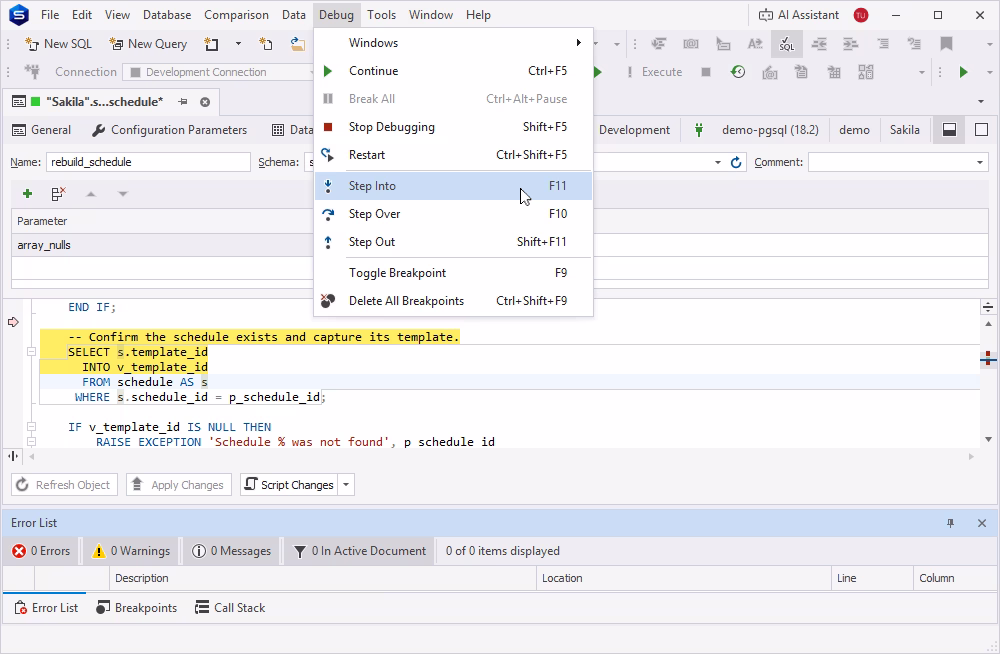1000x654 pixels.
Task: Click the current statement arrow in gutter
Action: pos(13,322)
